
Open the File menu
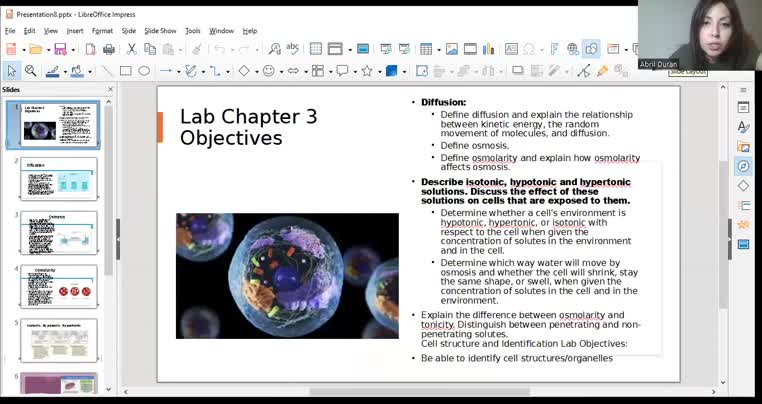(10, 31)
